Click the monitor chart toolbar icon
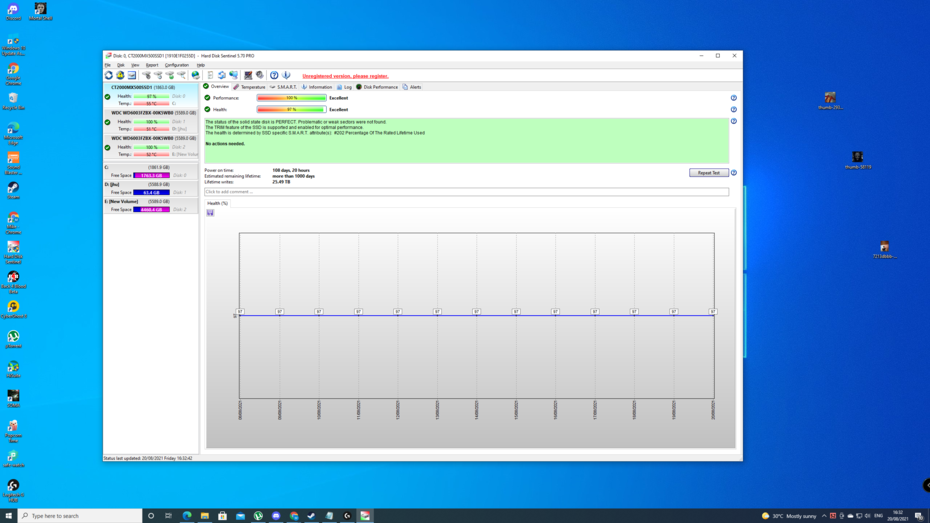The width and height of the screenshot is (930, 523). coord(248,75)
